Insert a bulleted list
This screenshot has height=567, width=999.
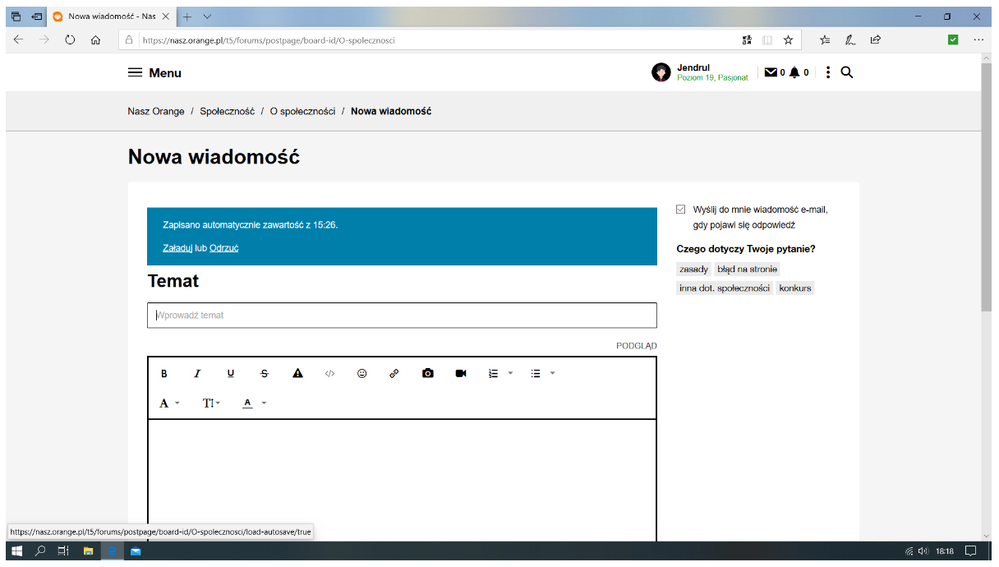536,373
